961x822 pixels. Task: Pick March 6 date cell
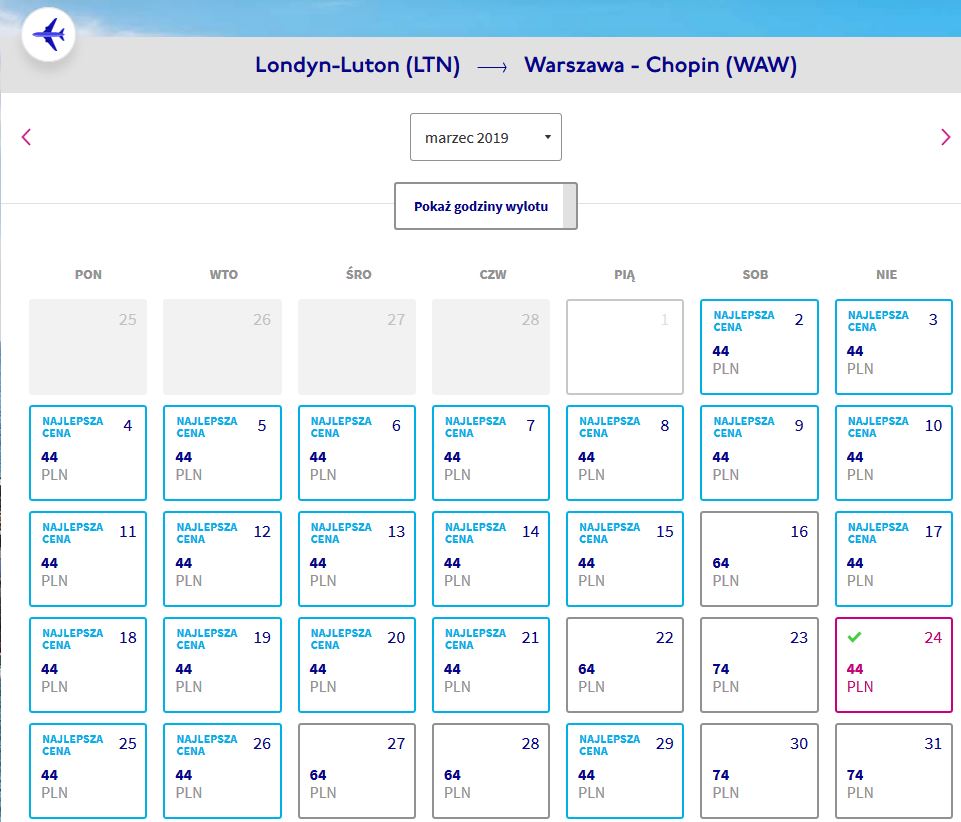[357, 453]
